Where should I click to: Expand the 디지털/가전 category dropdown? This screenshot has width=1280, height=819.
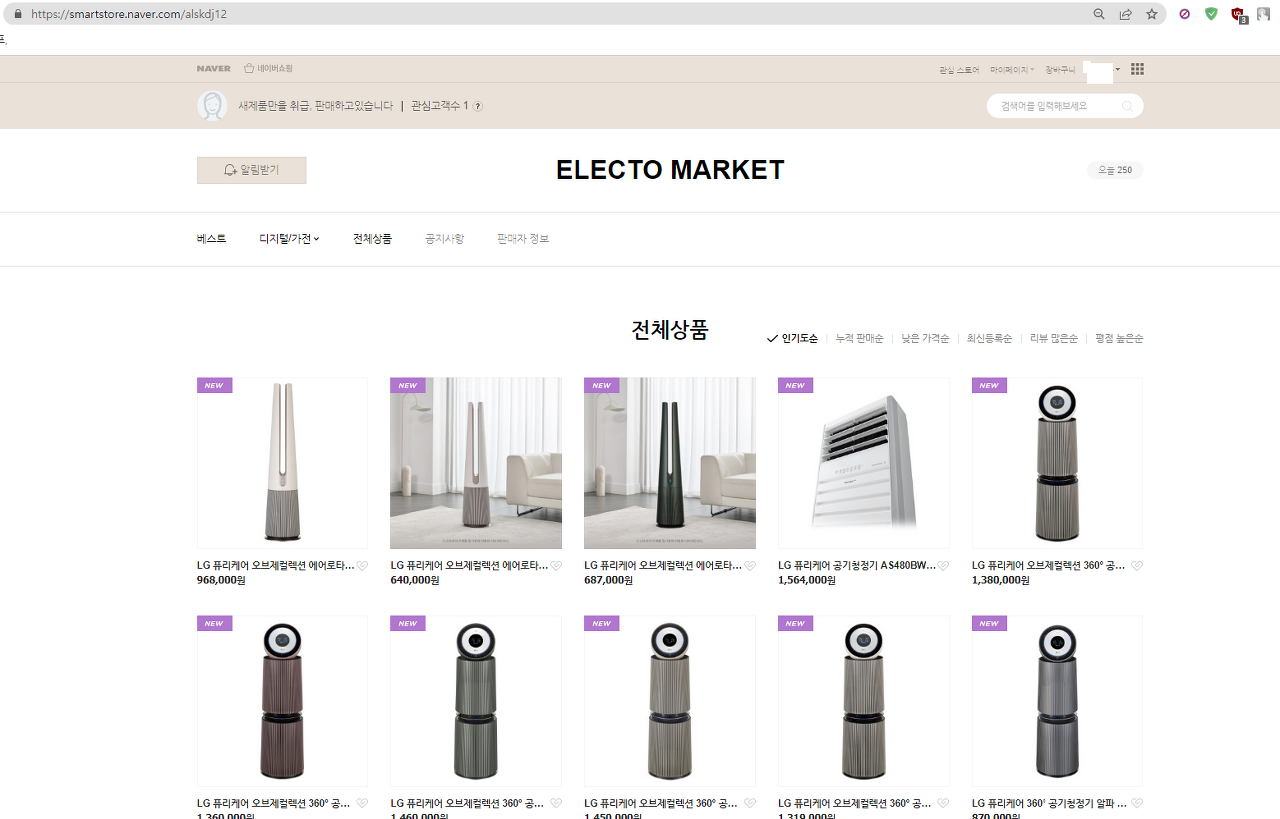[x=289, y=239]
